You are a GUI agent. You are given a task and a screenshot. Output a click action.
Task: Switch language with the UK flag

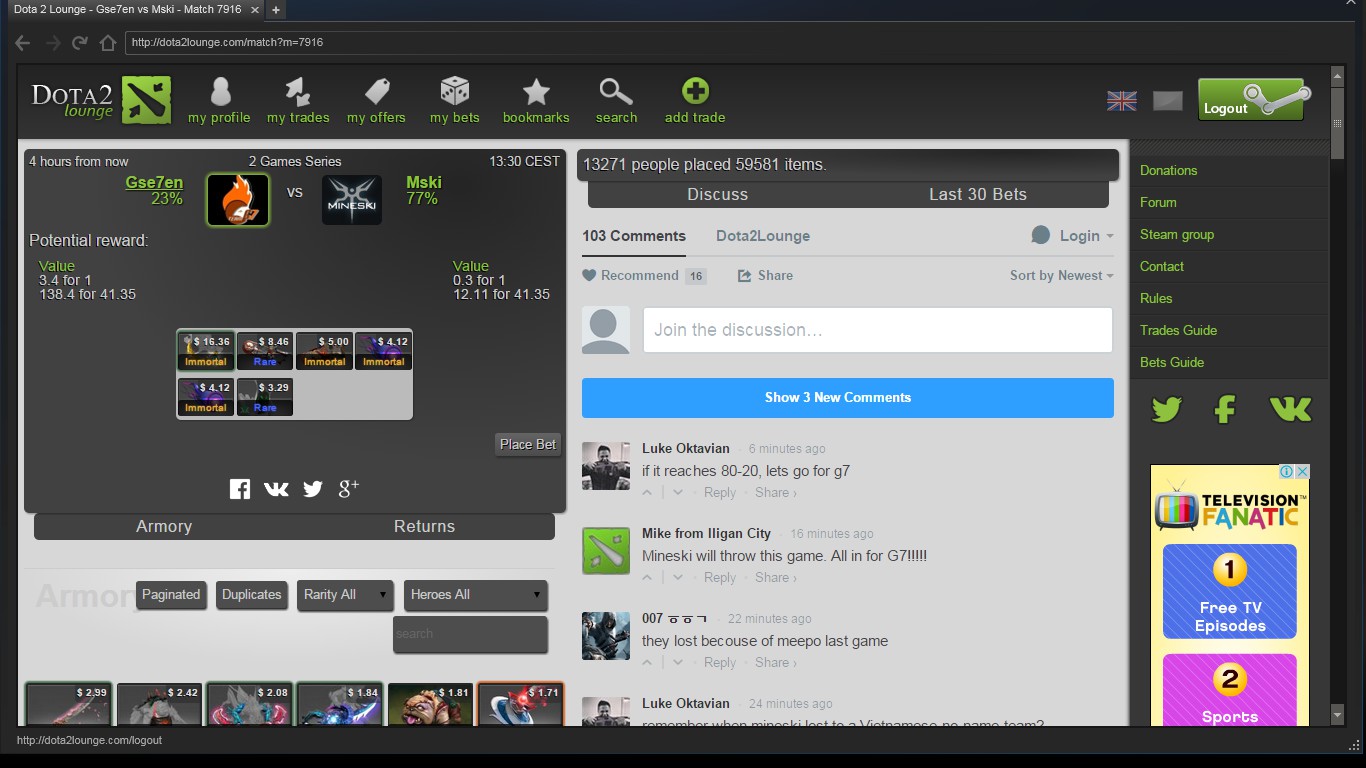pyautogui.click(x=1122, y=100)
